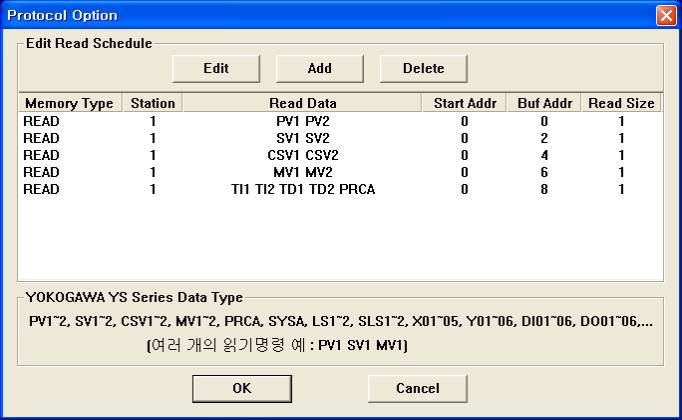Click the Station column header
Image resolution: width=682 pixels, height=420 pixels.
152,103
